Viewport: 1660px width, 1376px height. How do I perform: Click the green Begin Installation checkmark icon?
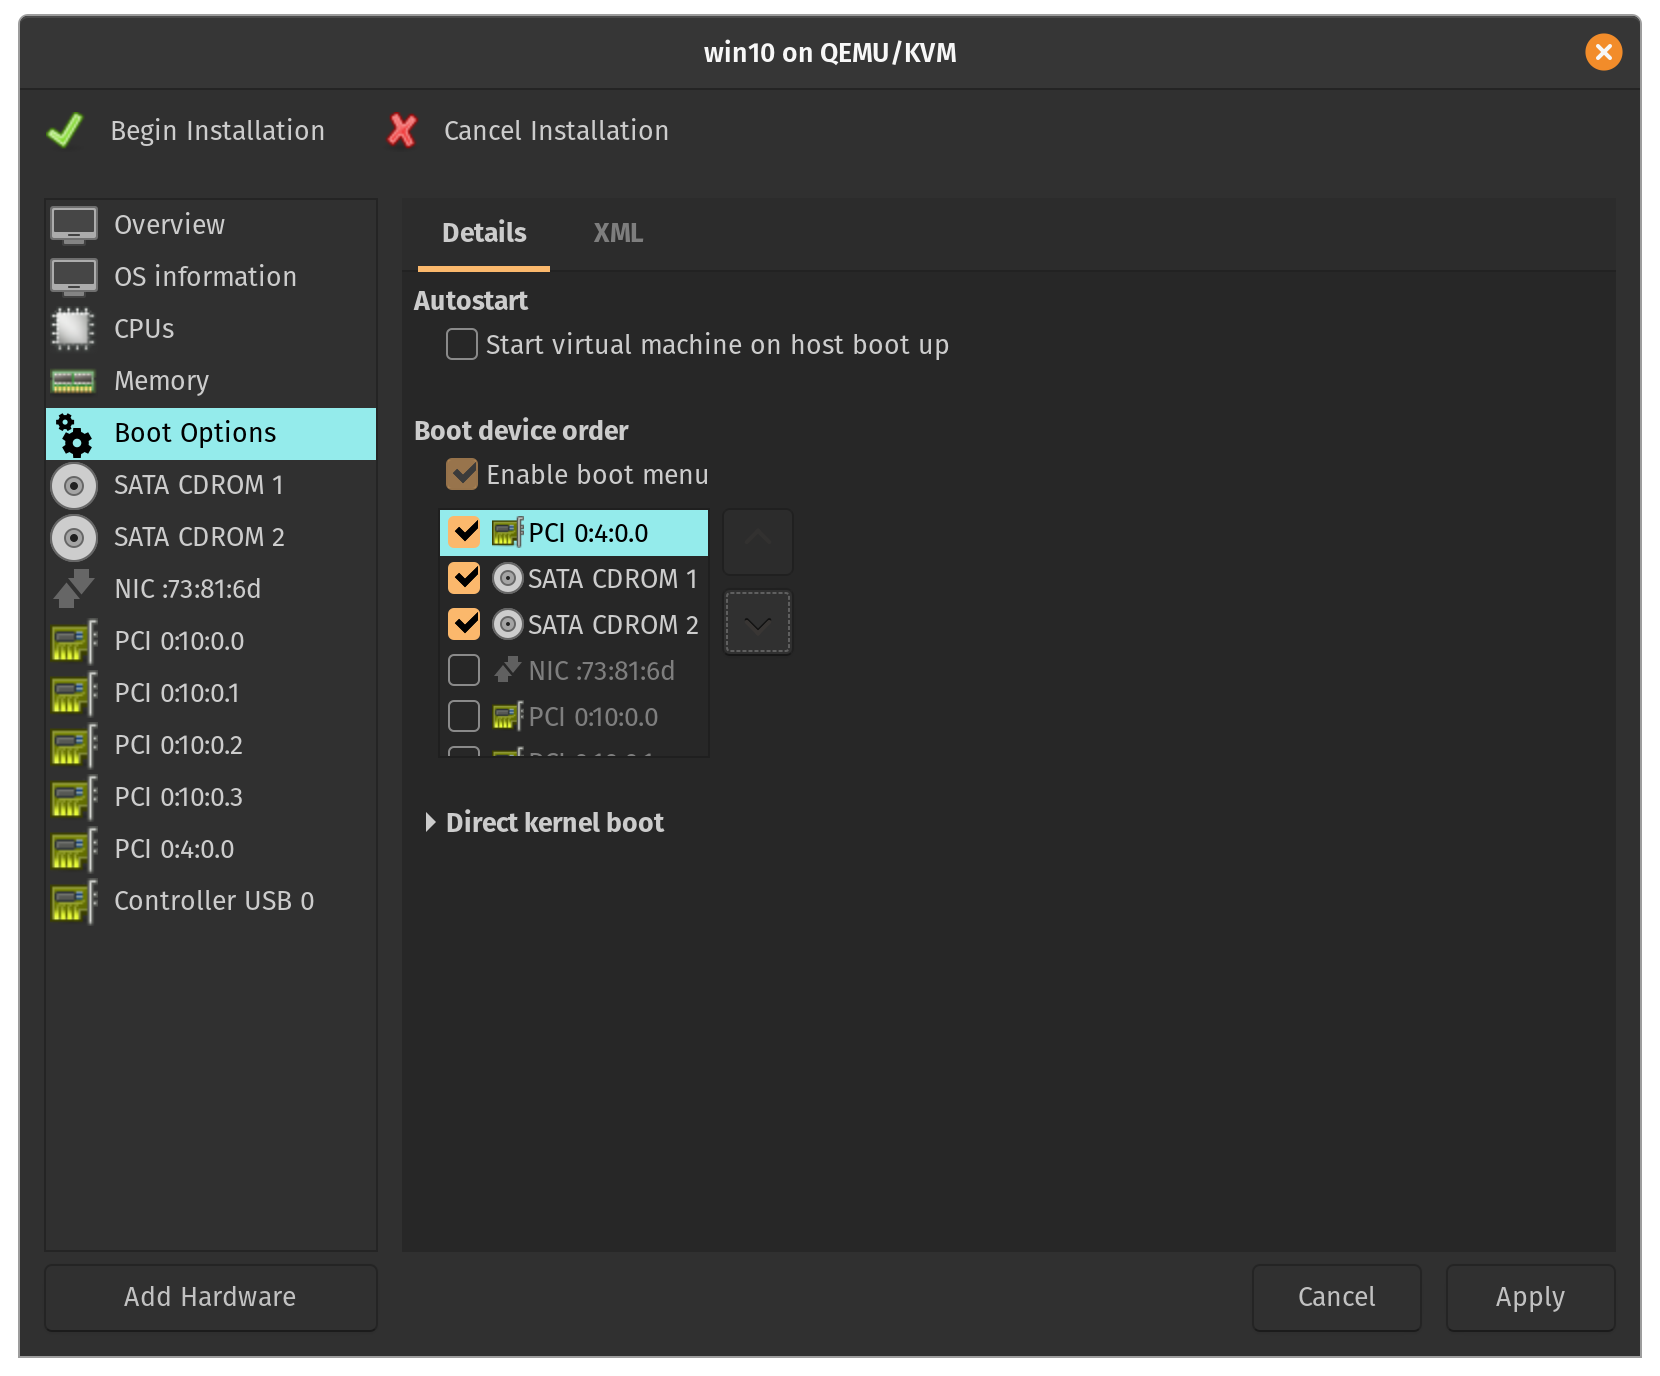pos(65,131)
